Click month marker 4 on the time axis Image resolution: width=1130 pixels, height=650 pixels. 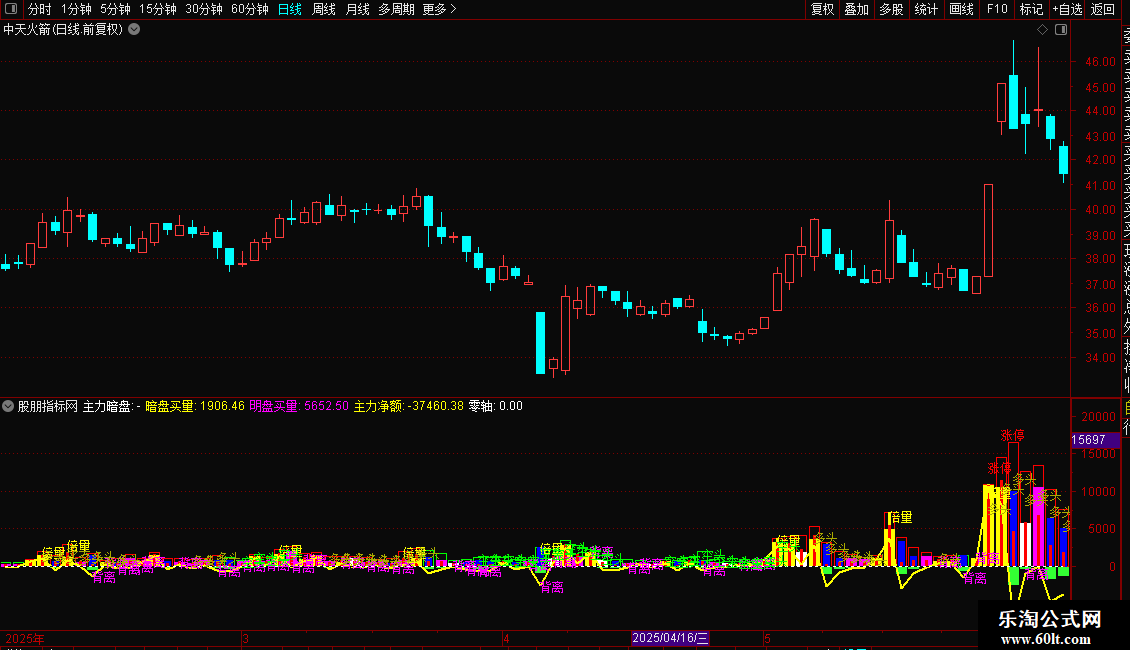507,638
